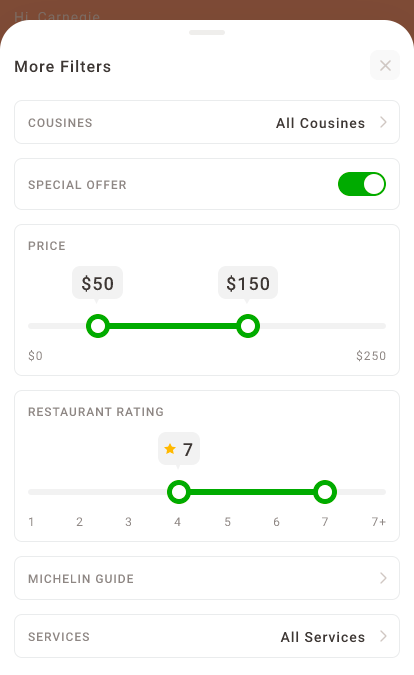This screenshot has height=675, width=414.
Task: Tap the drag handle atop the sheet
Action: [207, 32]
